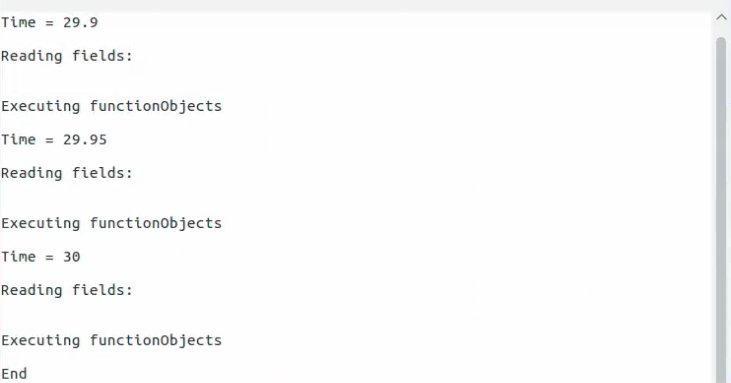Click the equals sign in the Time = 29.95 line
Screen dimensions: 731x383
(49, 140)
